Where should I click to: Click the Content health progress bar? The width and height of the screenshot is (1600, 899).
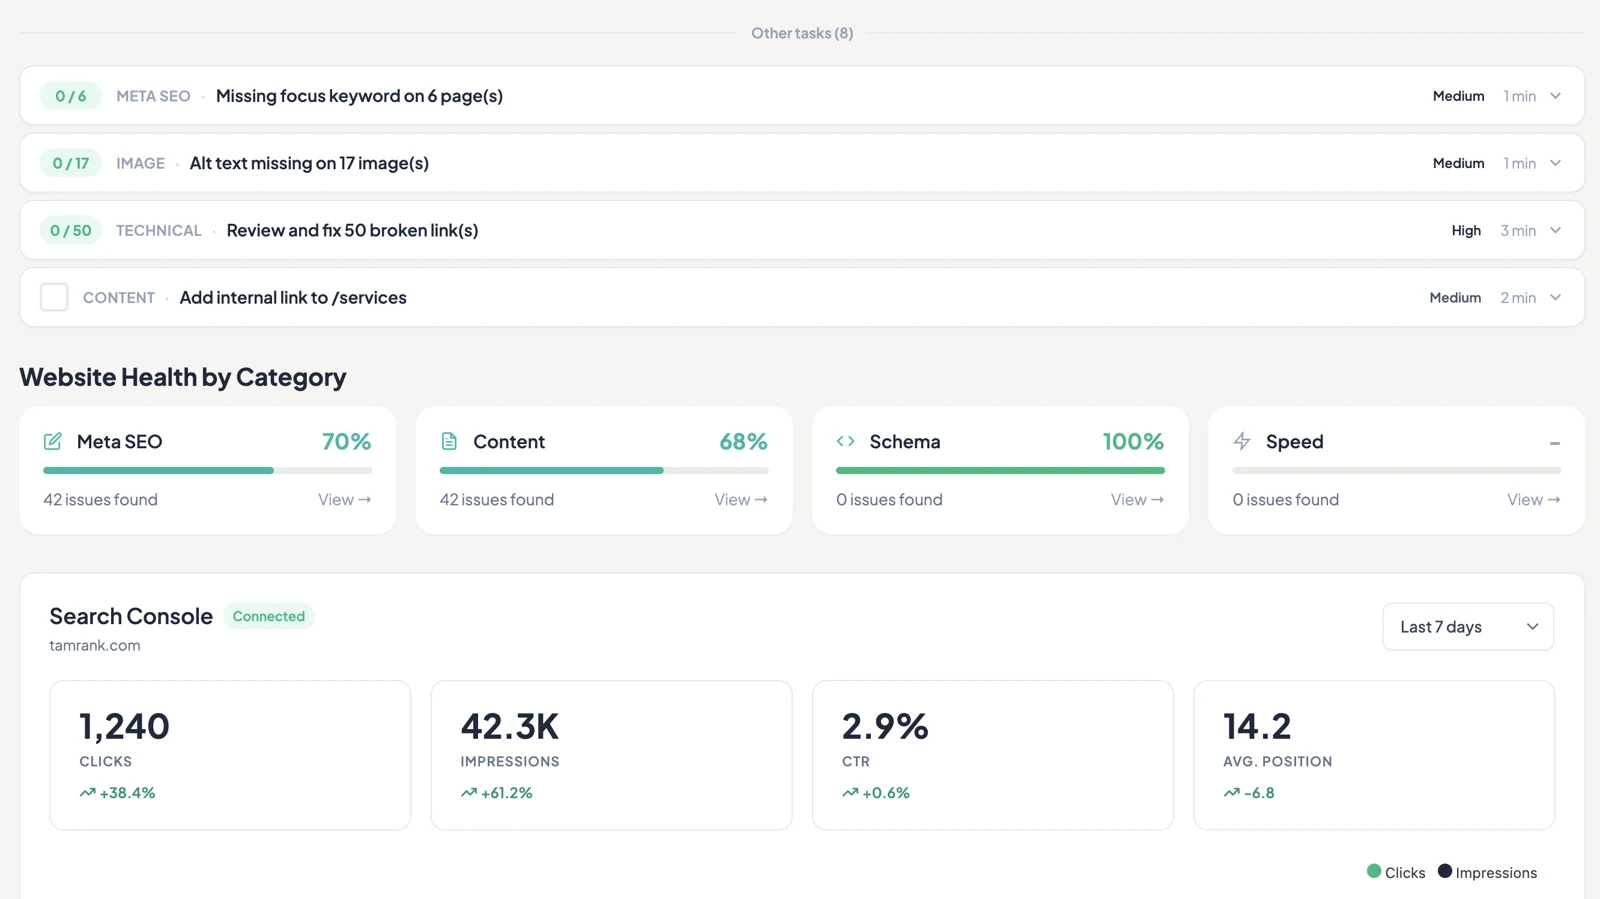coord(604,470)
